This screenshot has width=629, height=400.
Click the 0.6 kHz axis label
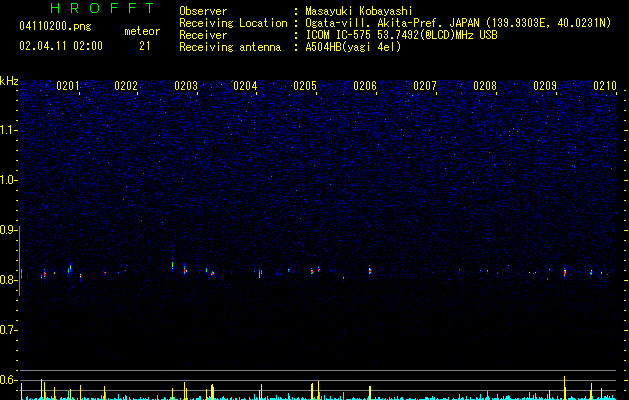tap(8, 380)
